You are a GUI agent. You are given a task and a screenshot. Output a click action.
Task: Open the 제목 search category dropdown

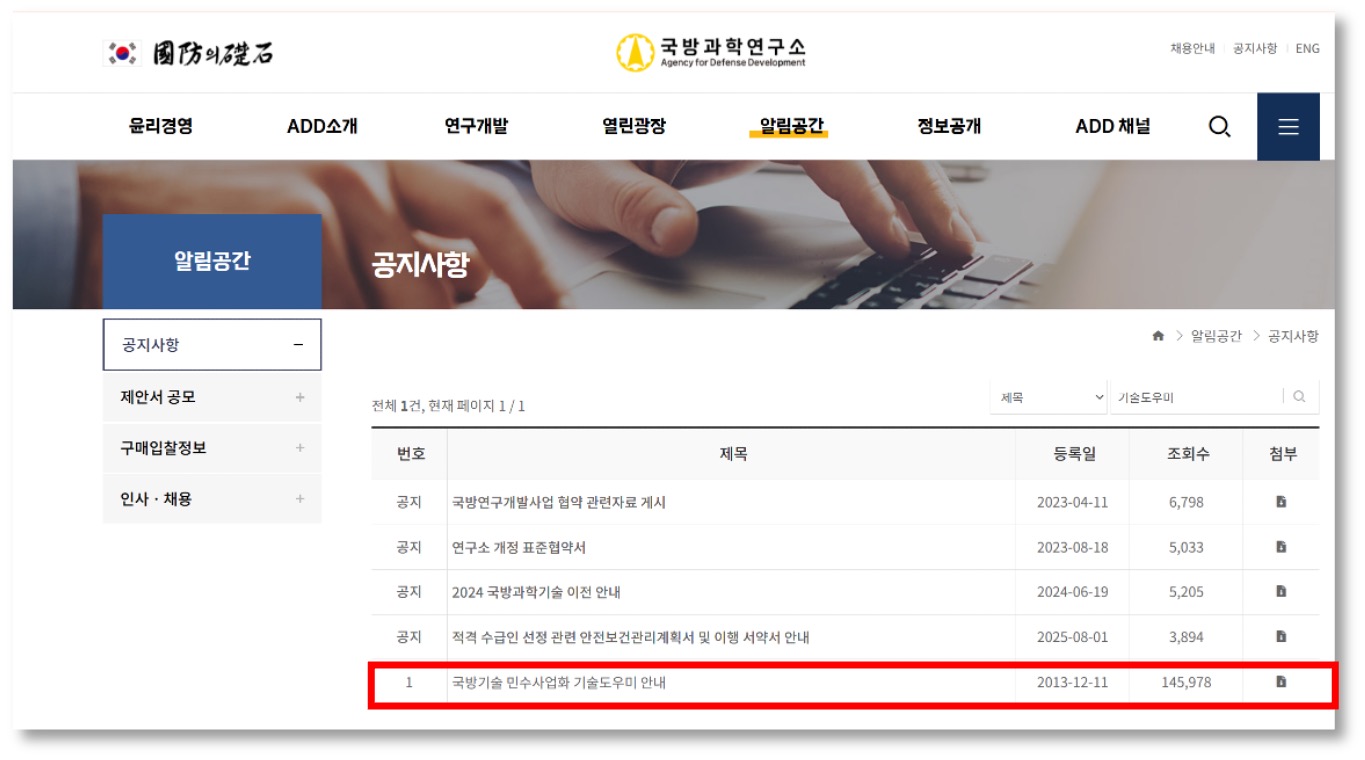[1049, 397]
